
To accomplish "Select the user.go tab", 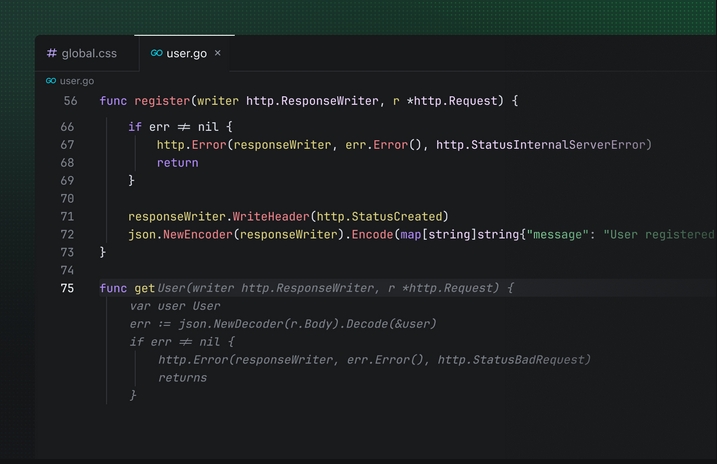I will click(186, 53).
